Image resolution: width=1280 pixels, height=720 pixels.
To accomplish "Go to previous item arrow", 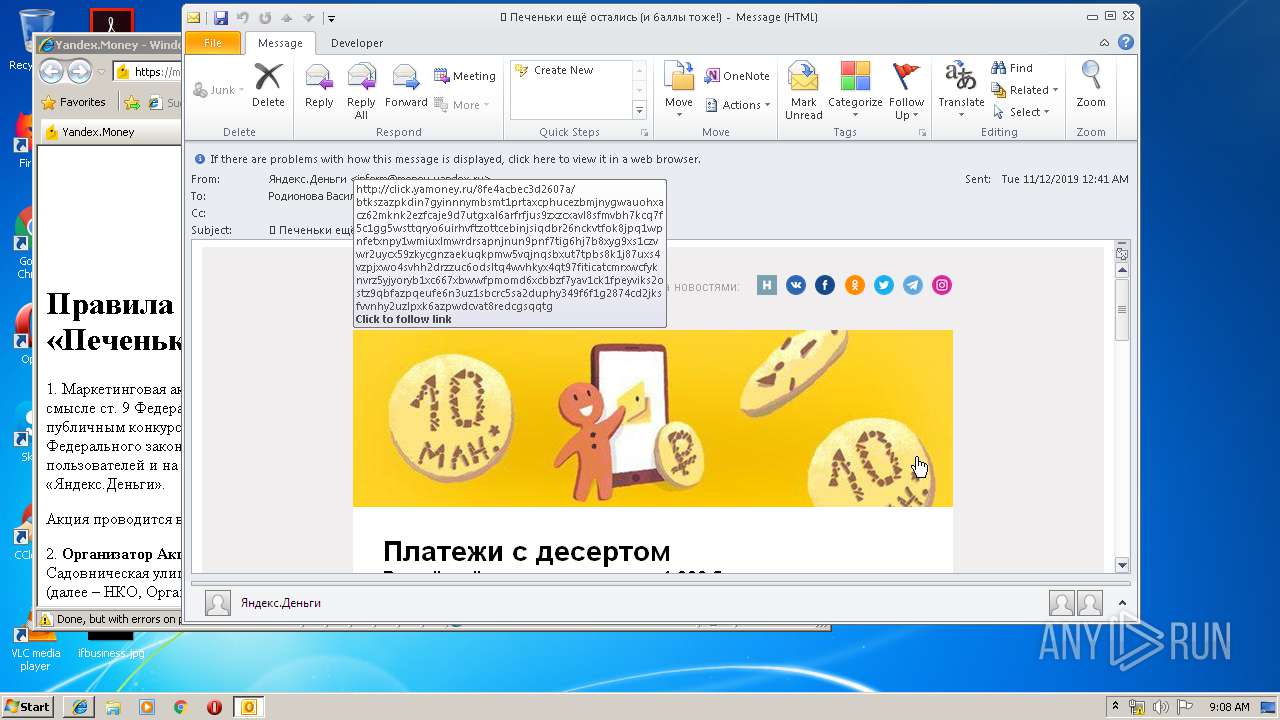I will point(287,18).
